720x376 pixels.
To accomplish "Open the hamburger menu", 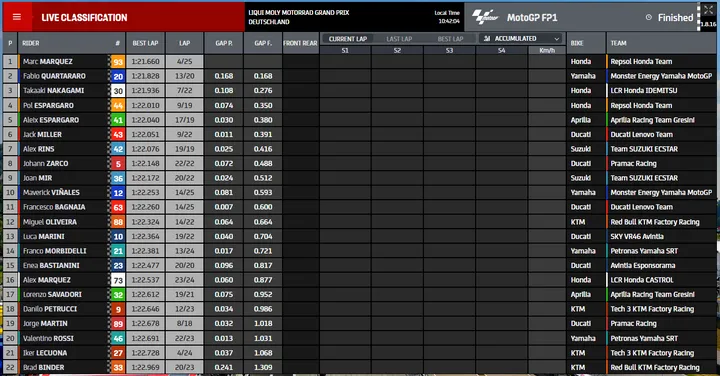I will (x=17, y=17).
